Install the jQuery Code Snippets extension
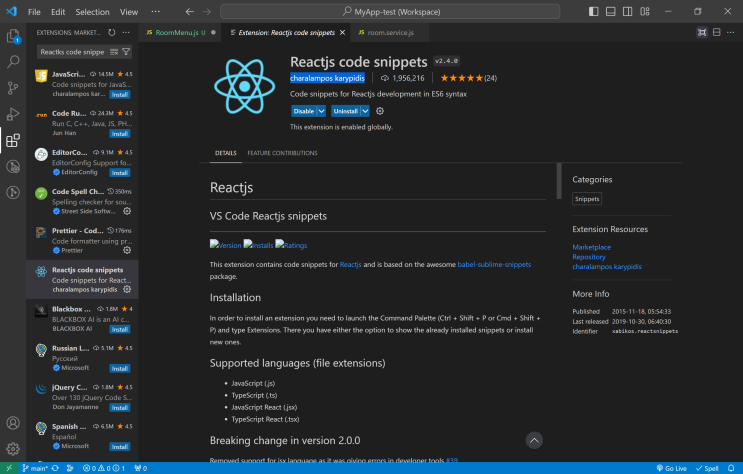Screen dimensions: 743x474 point(120,408)
